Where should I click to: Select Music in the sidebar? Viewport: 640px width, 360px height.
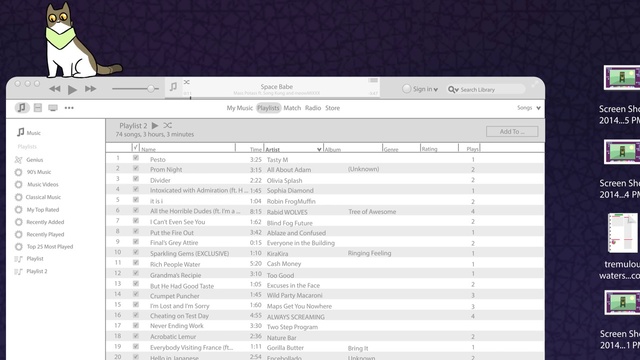point(29,132)
